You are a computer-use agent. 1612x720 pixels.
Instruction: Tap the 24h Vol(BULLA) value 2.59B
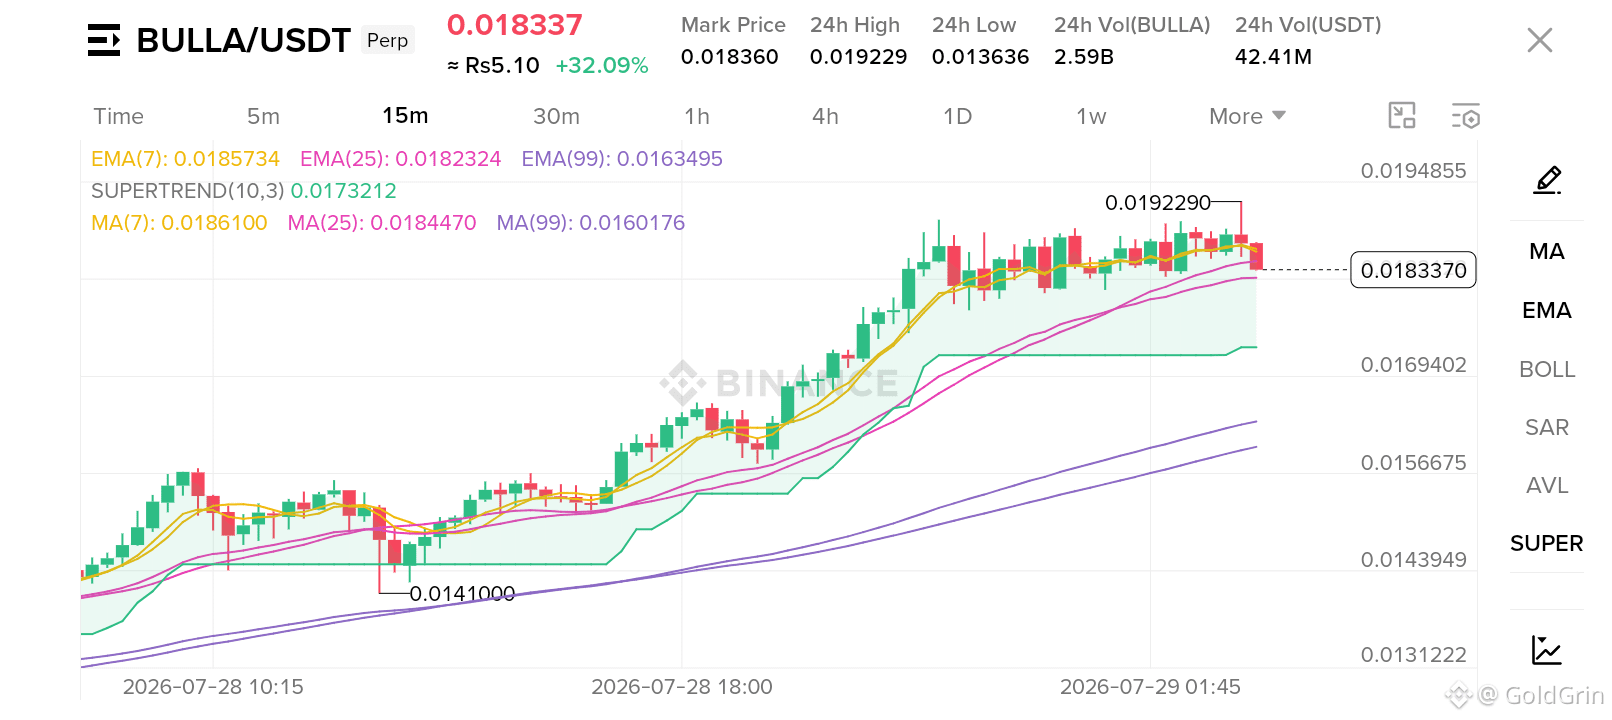tap(1084, 57)
